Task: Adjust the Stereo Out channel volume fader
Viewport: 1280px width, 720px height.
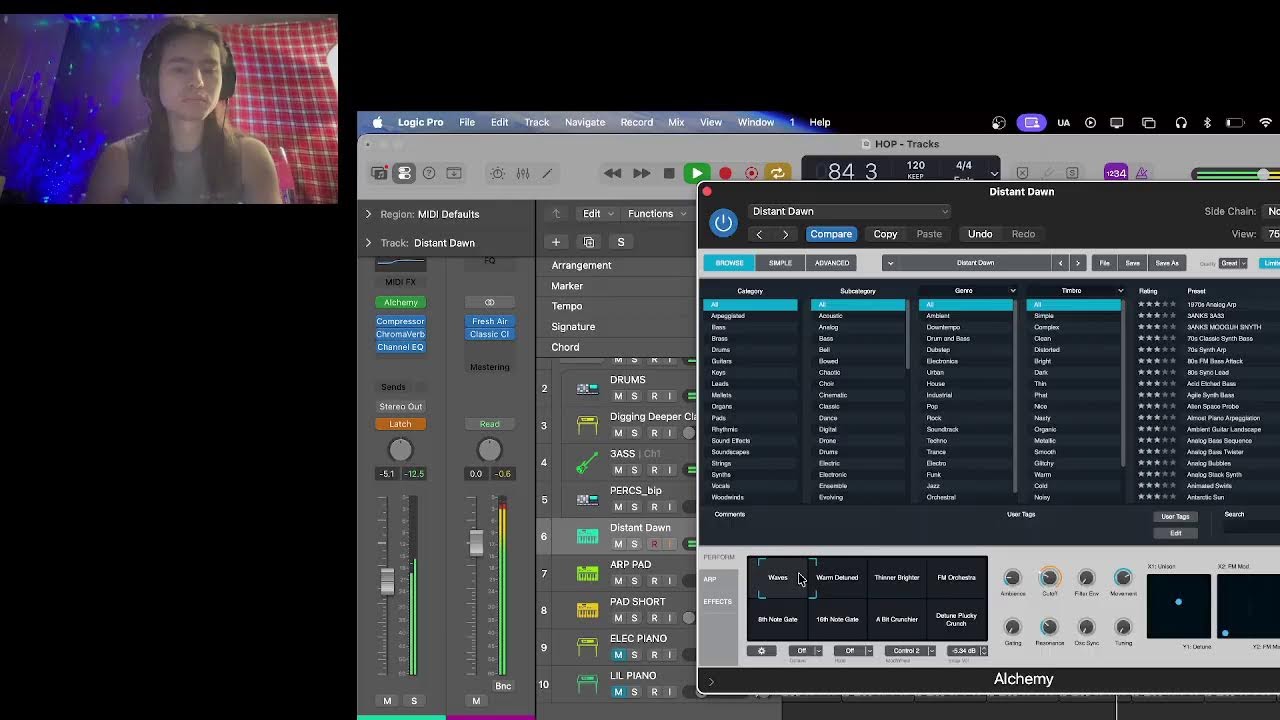Action: pos(476,542)
